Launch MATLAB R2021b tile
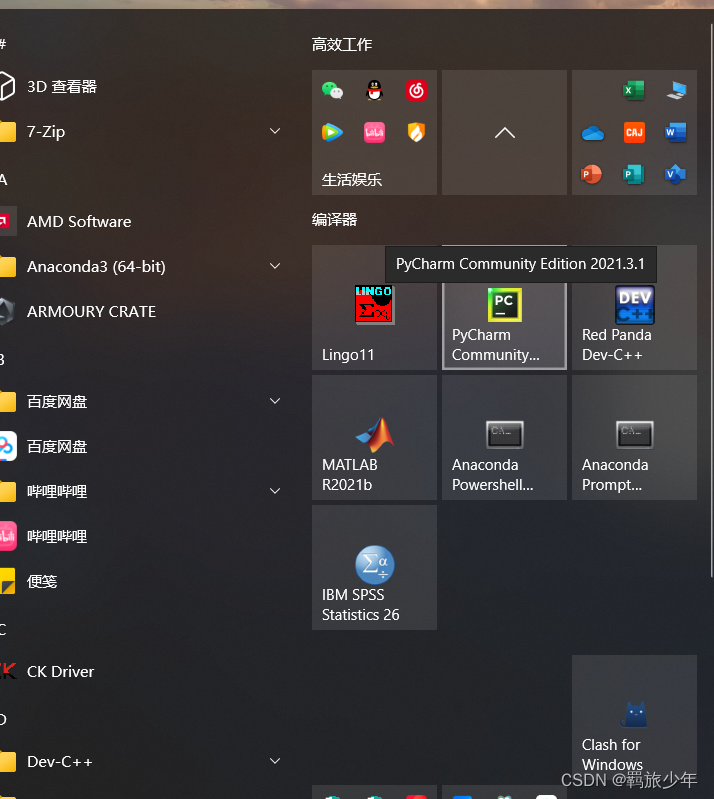Screen dimensions: 714x799 (375, 438)
